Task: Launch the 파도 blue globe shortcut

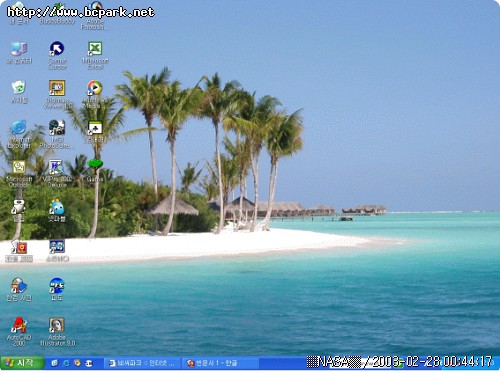Action: pyautogui.click(x=57, y=289)
